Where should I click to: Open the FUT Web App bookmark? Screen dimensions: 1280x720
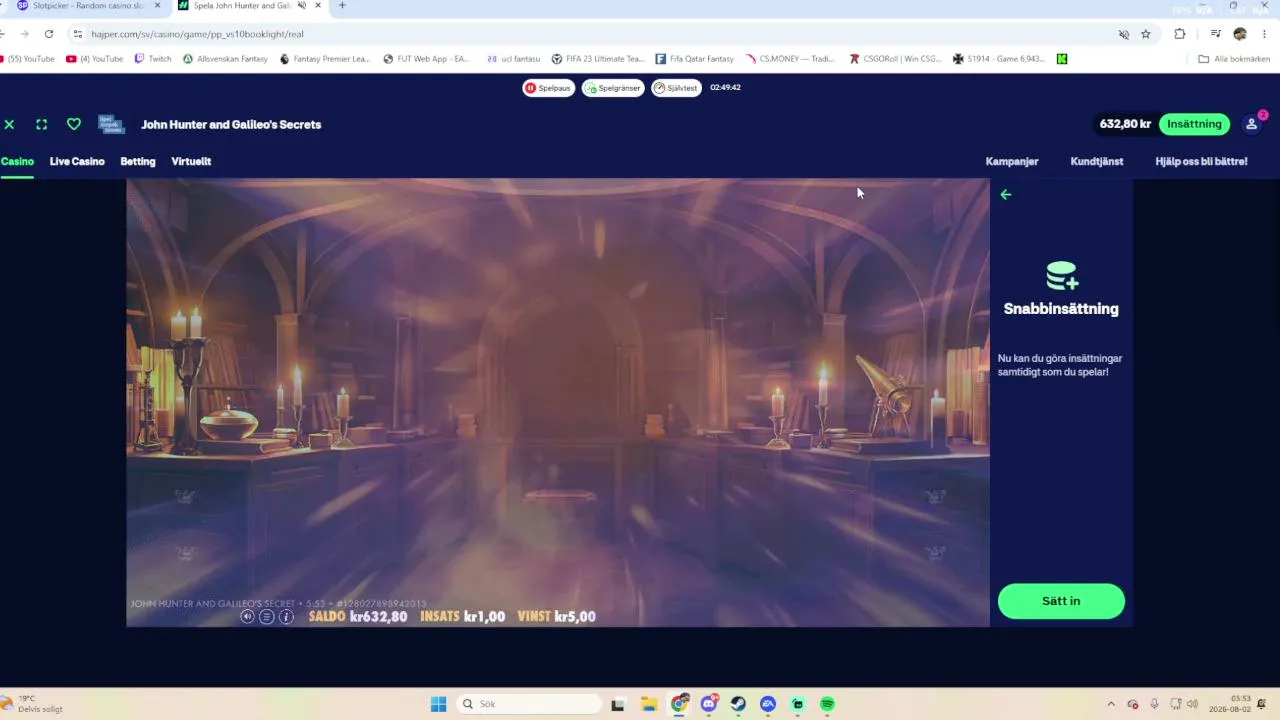coord(427,59)
